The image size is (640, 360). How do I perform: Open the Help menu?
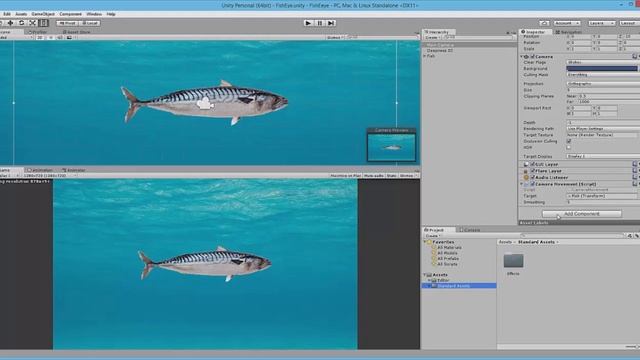click(x=111, y=14)
